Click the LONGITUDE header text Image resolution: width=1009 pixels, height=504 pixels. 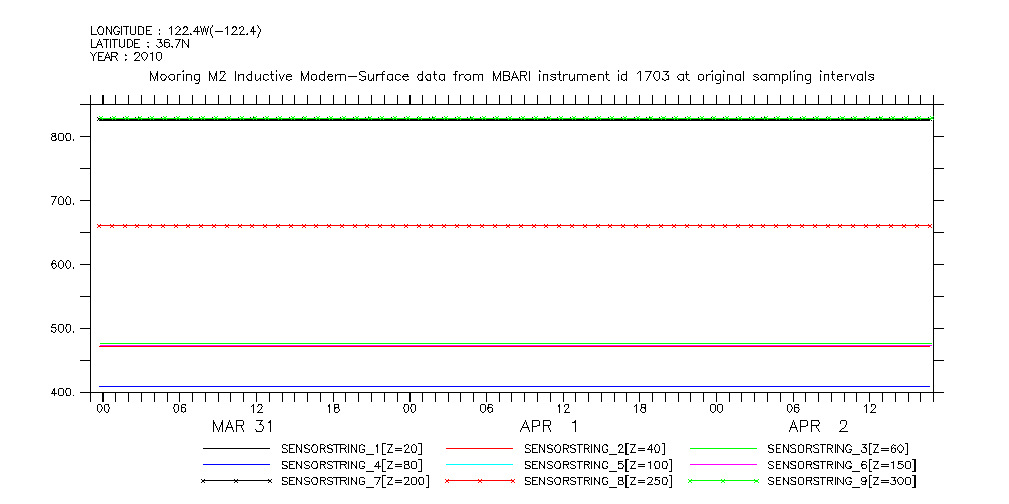pyautogui.click(x=176, y=32)
